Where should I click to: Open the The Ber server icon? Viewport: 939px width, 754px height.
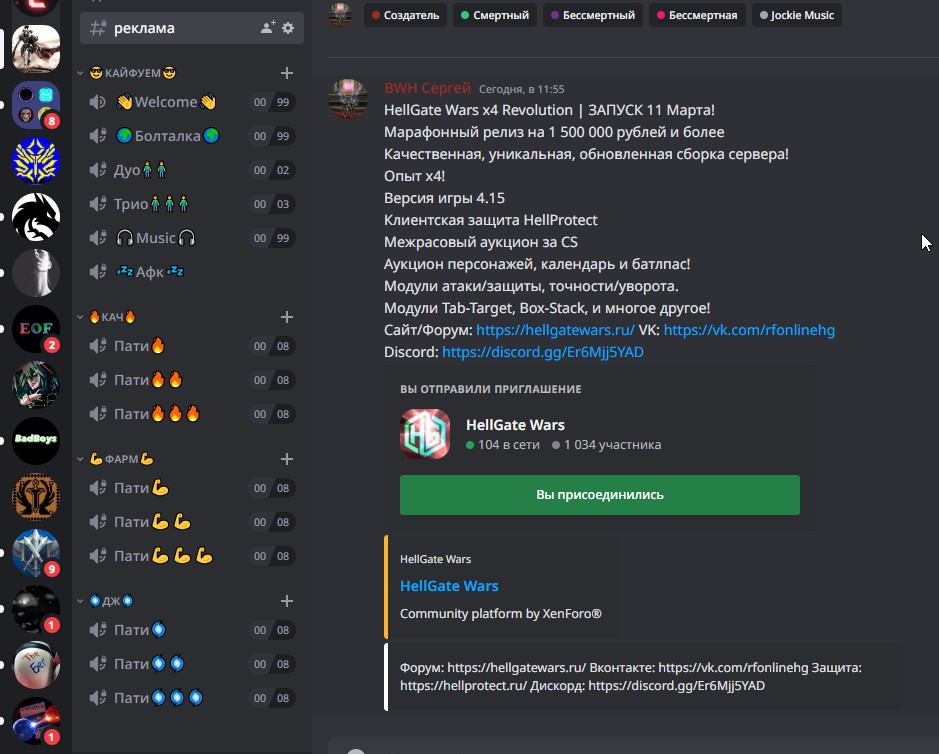[x=36, y=665]
